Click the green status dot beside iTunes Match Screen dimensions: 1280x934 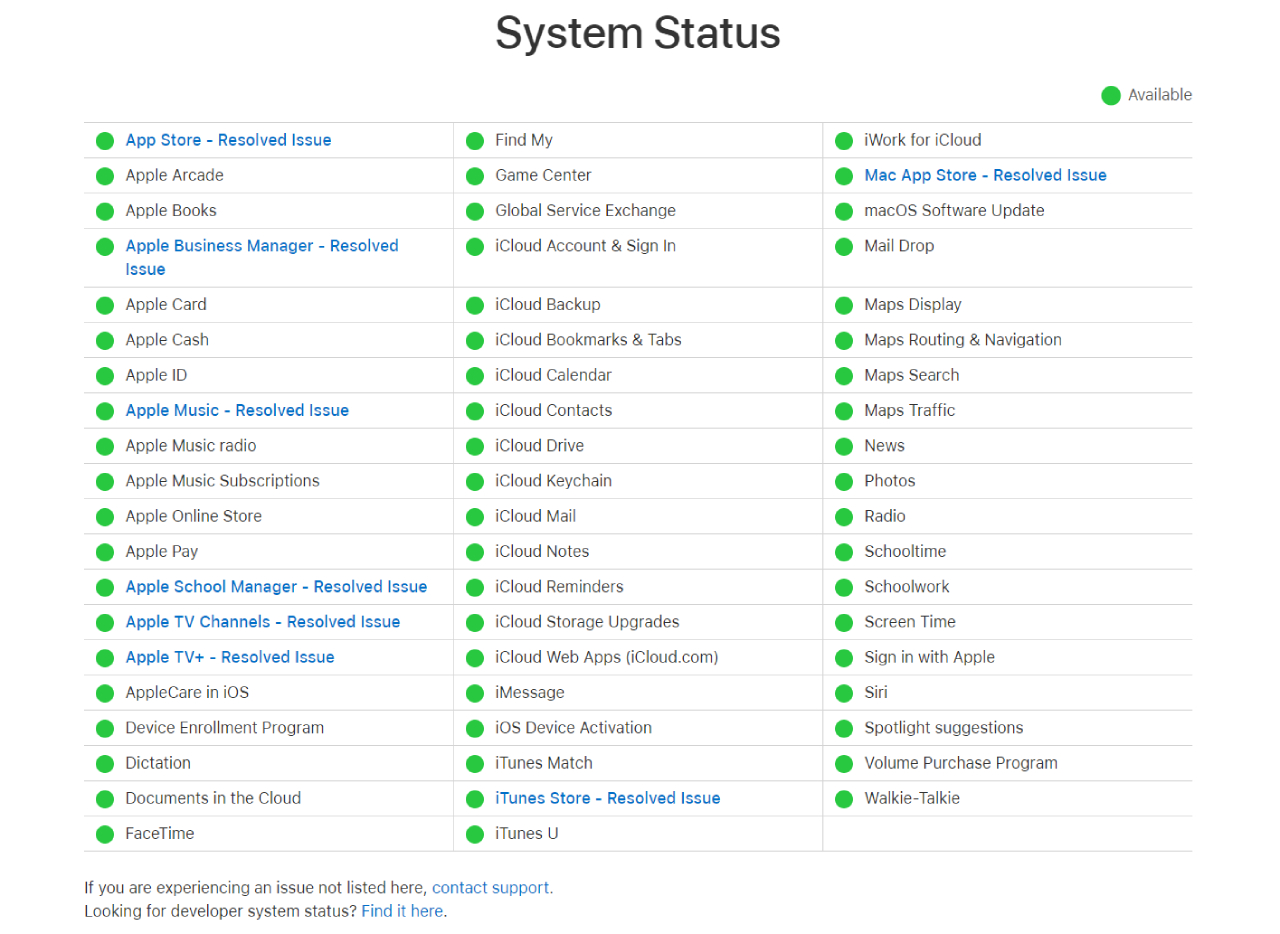pos(475,763)
